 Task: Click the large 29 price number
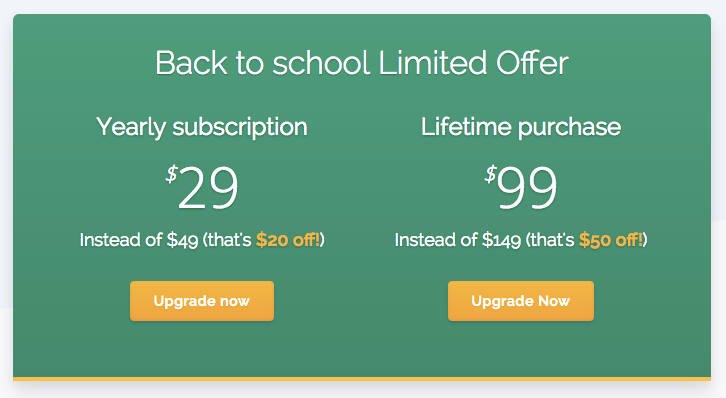pos(208,187)
